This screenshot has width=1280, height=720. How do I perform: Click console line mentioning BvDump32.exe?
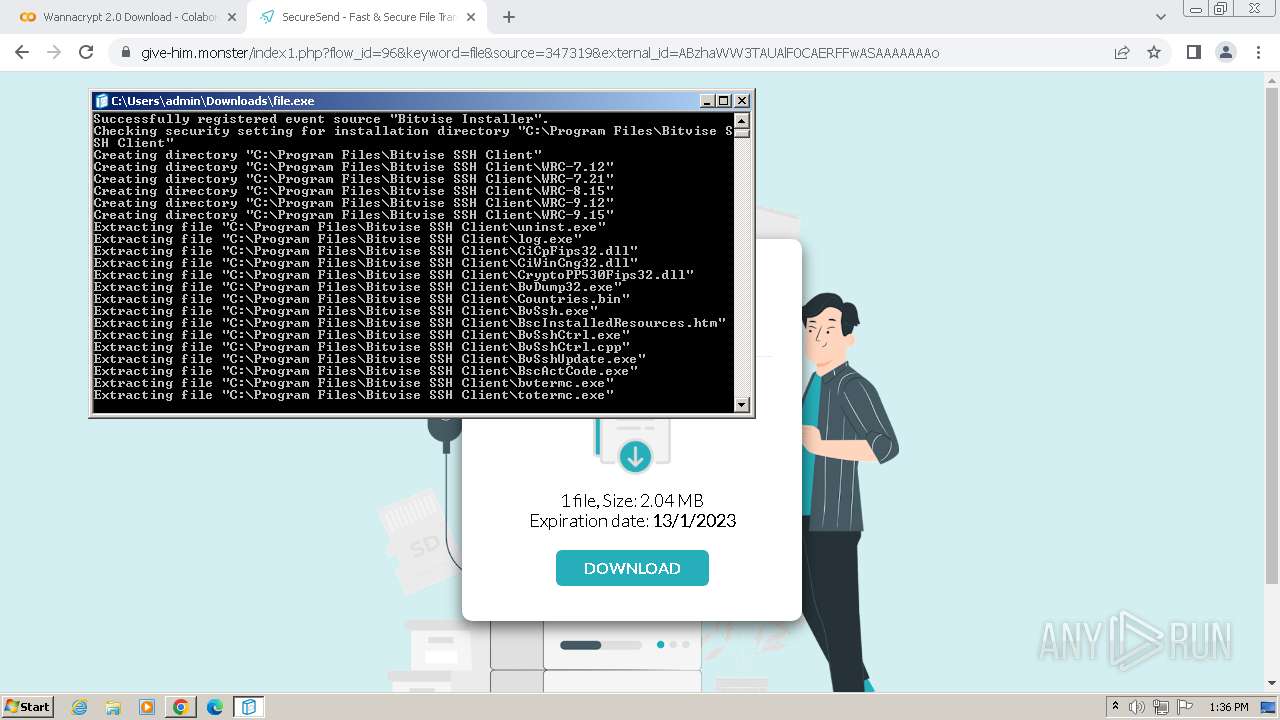[358, 287]
